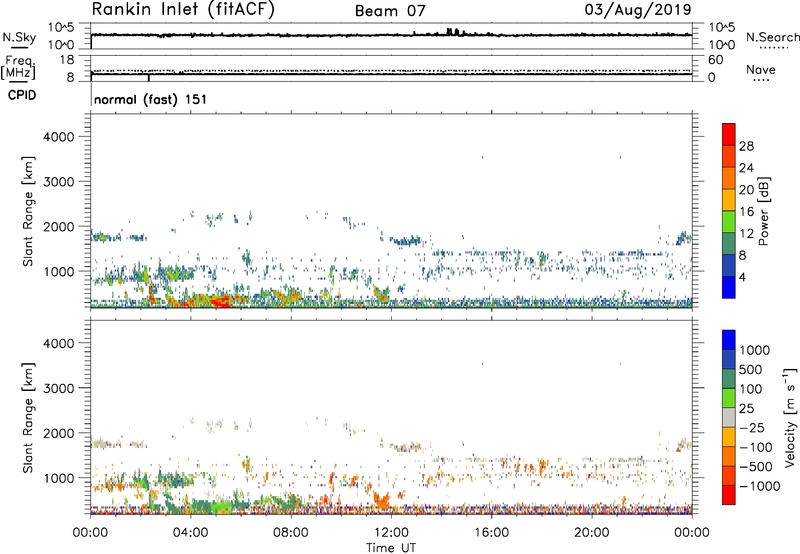Click the red segment of Power colorbar

(729, 135)
